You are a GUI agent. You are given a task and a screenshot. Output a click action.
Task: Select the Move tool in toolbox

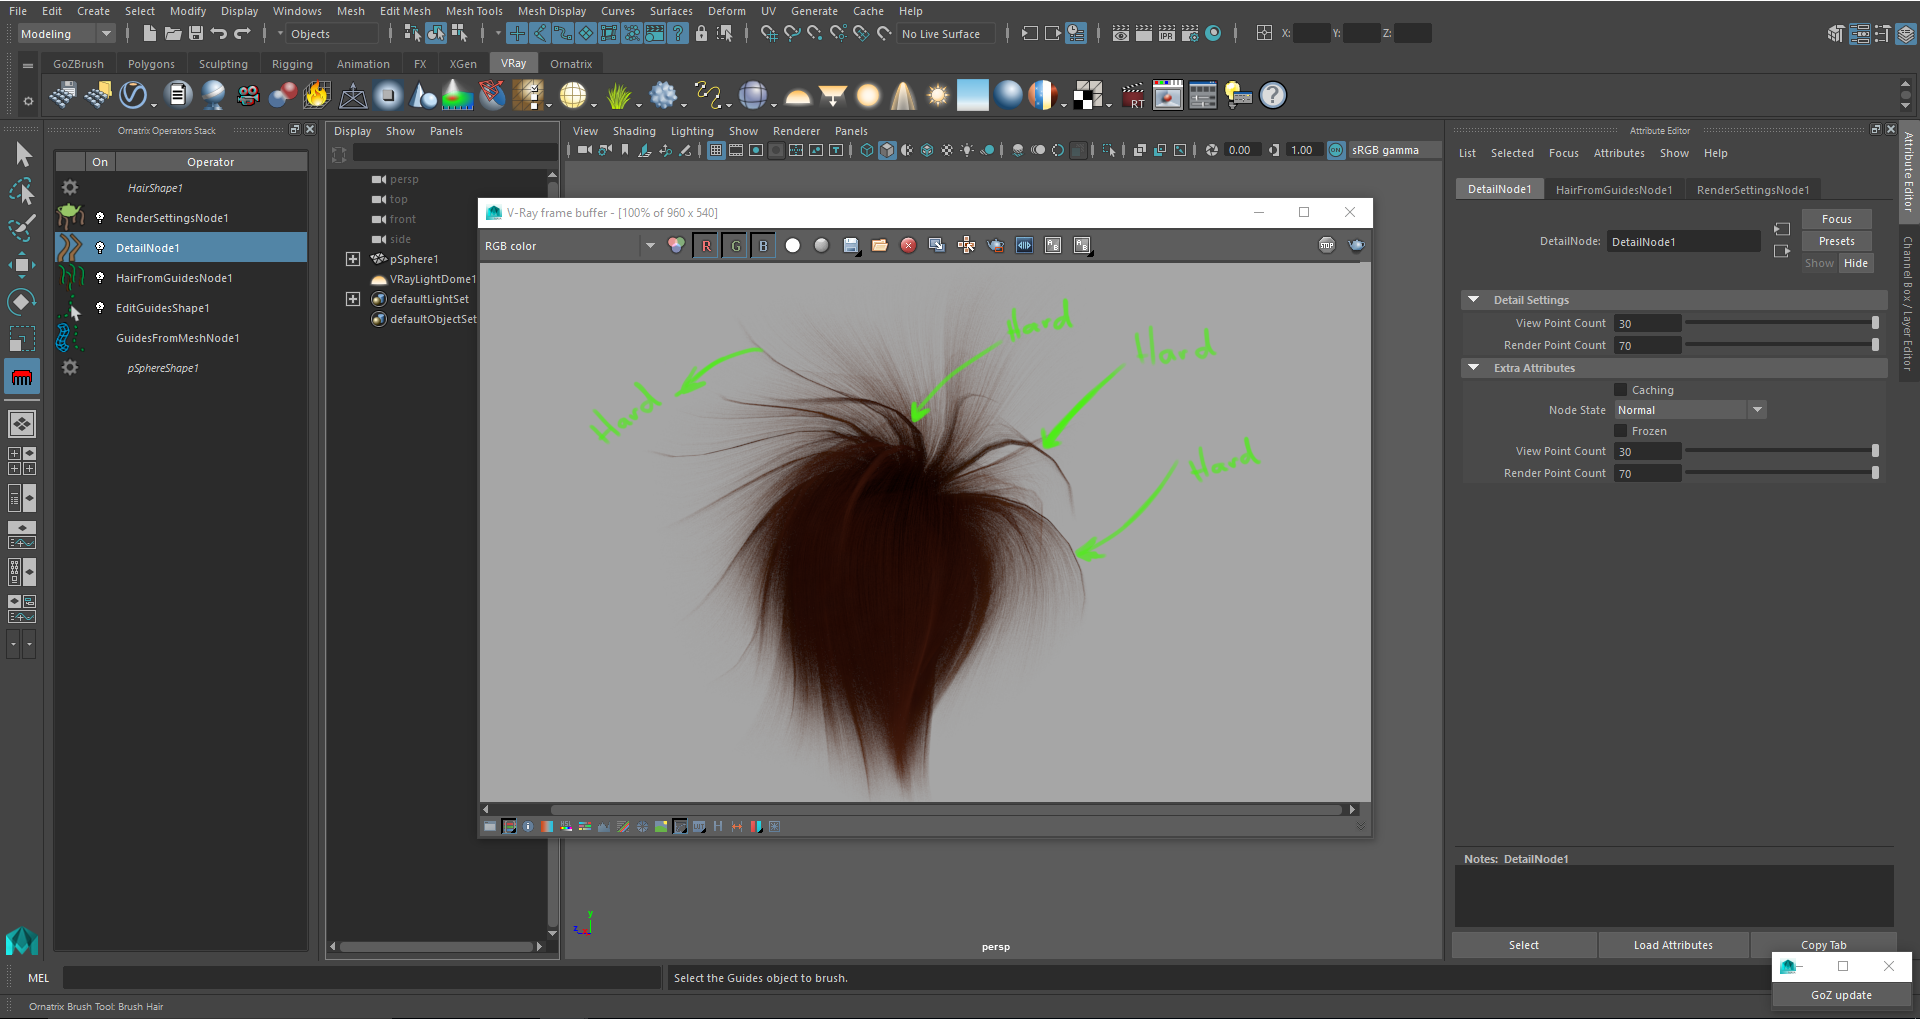tap(22, 264)
